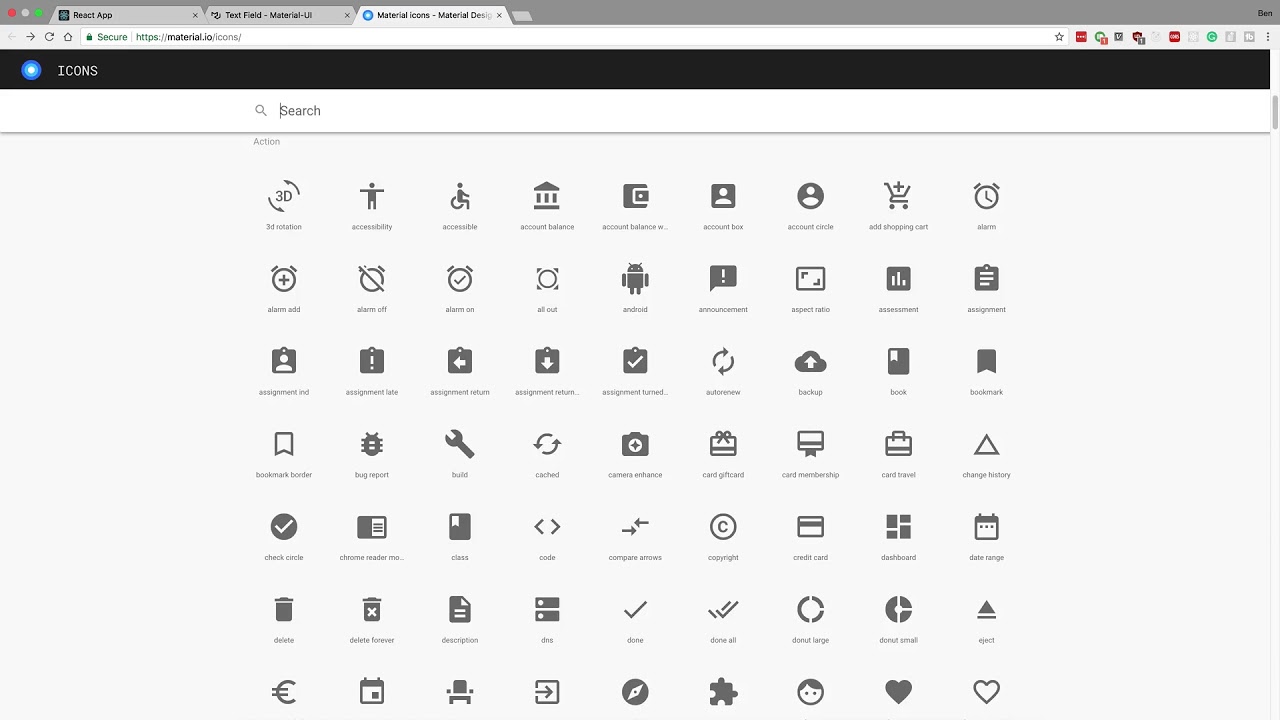This screenshot has width=1280, height=720.
Task: Click the build wrench icon
Action: [459, 443]
